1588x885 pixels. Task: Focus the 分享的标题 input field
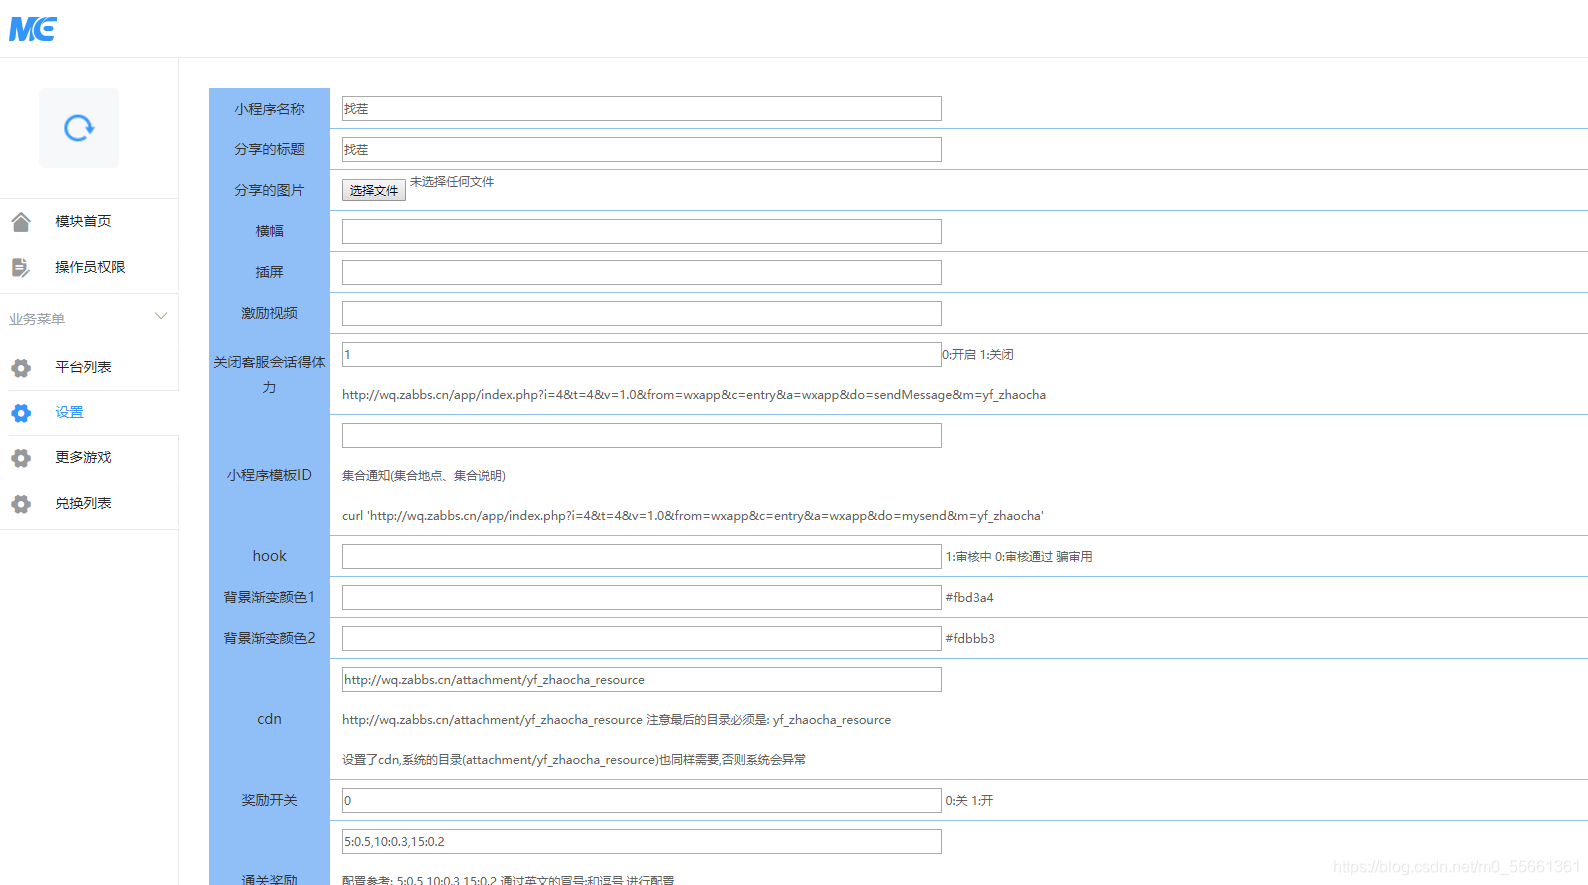click(642, 150)
